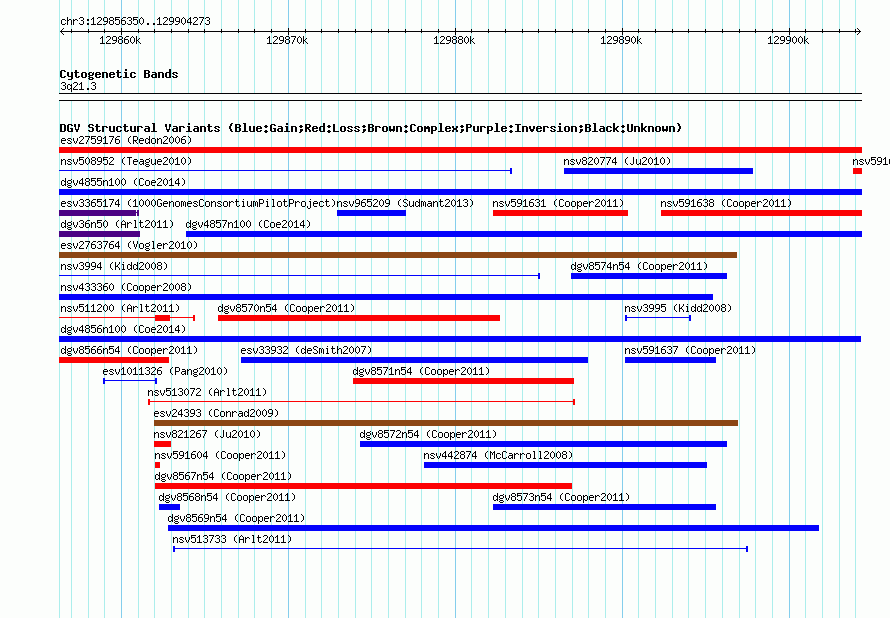The image size is (890, 618).
Task: Click the red esv2759176 loss bar
Action: coord(460,150)
